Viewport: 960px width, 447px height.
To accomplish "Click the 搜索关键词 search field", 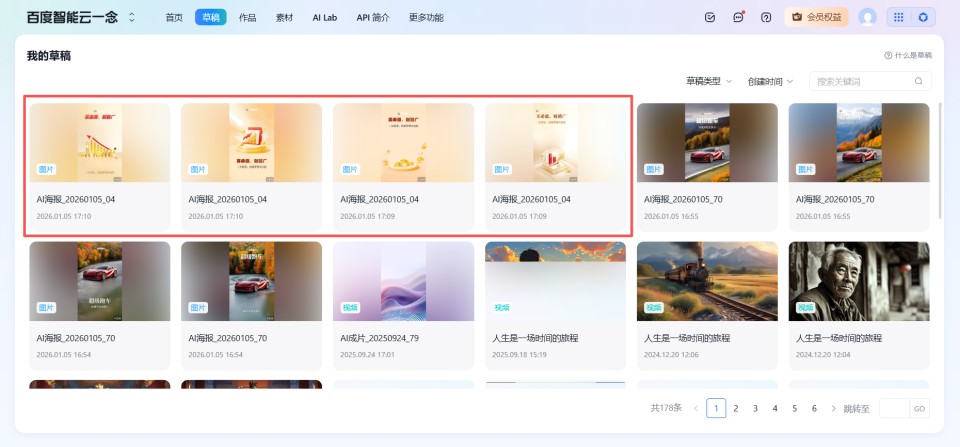I will [860, 81].
